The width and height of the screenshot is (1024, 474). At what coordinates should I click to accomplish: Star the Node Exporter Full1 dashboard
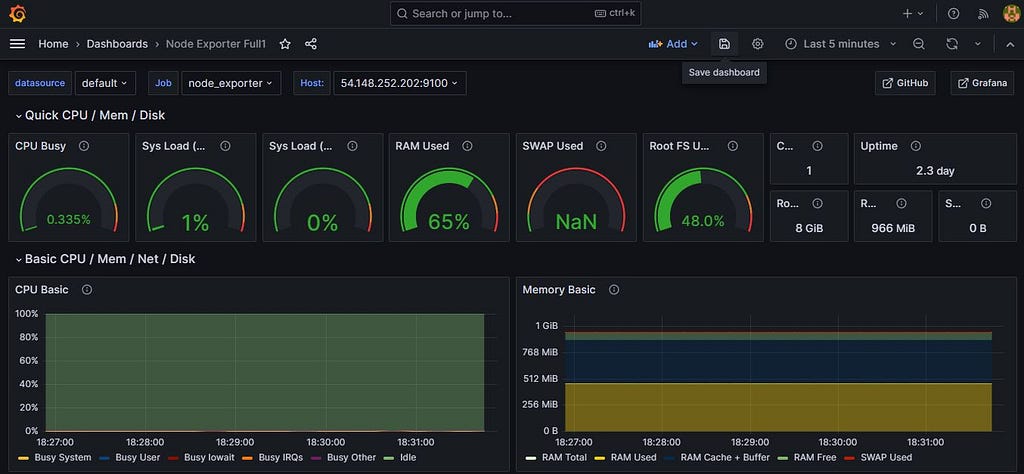285,44
